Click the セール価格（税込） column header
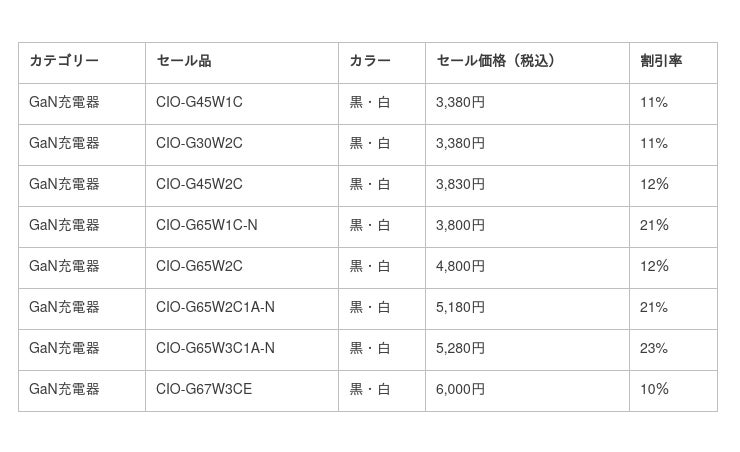The width and height of the screenshot is (740, 452). [x=496, y=62]
